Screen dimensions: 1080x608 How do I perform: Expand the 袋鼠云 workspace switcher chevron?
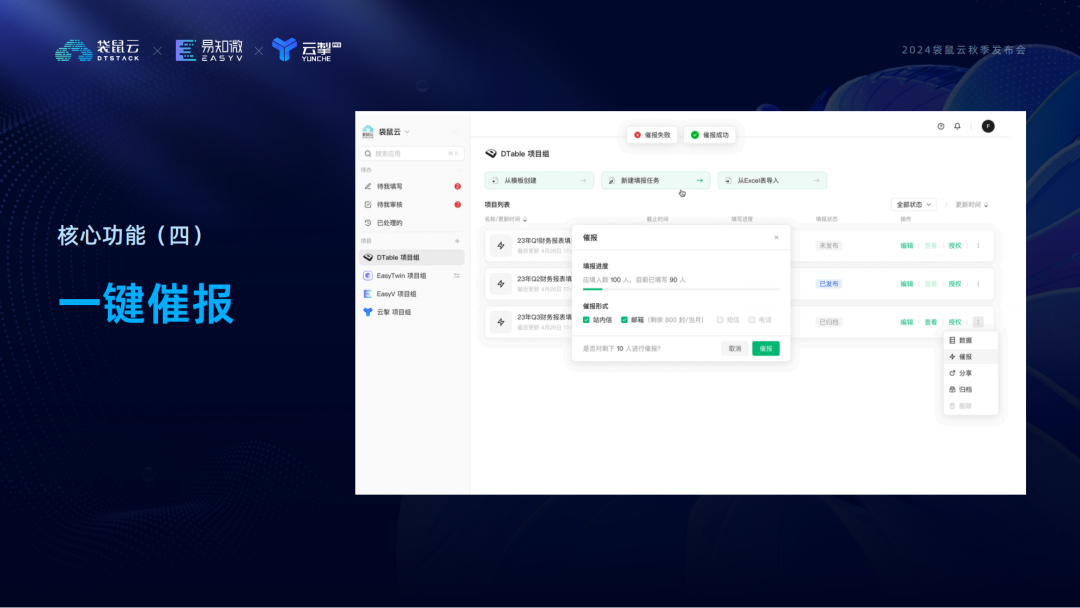click(409, 131)
